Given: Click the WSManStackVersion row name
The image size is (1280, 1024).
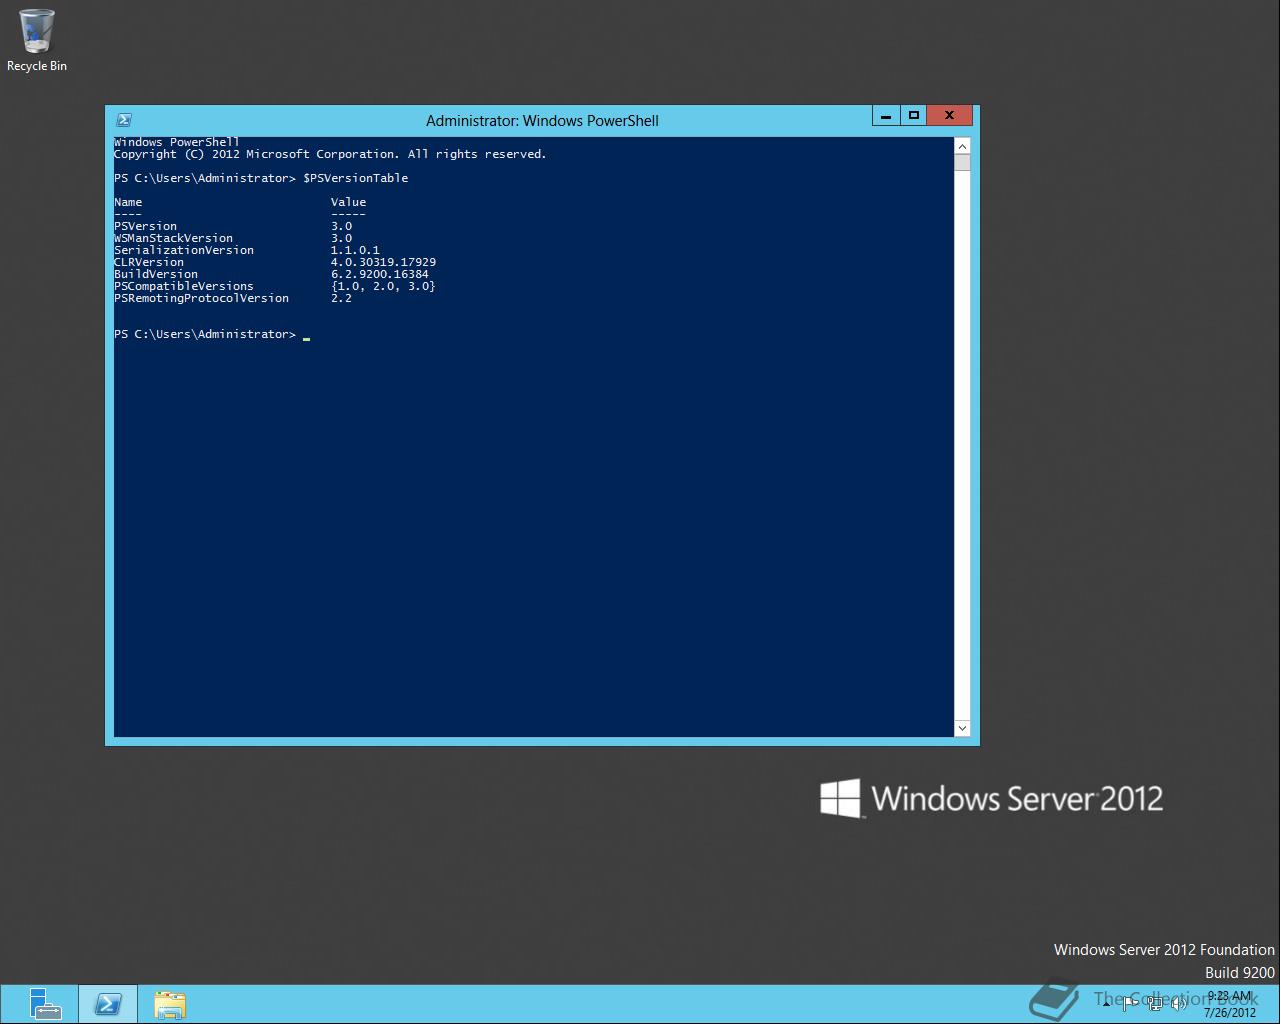Looking at the screenshot, I should pos(173,238).
